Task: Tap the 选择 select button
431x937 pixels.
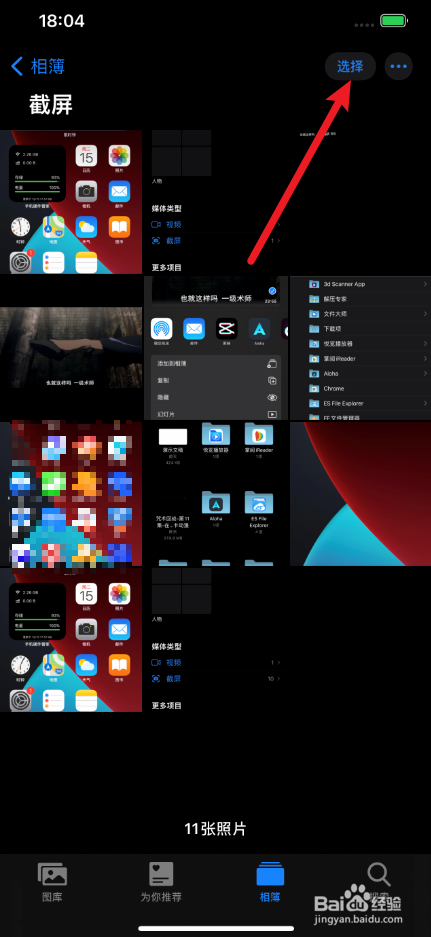Action: pyautogui.click(x=350, y=66)
